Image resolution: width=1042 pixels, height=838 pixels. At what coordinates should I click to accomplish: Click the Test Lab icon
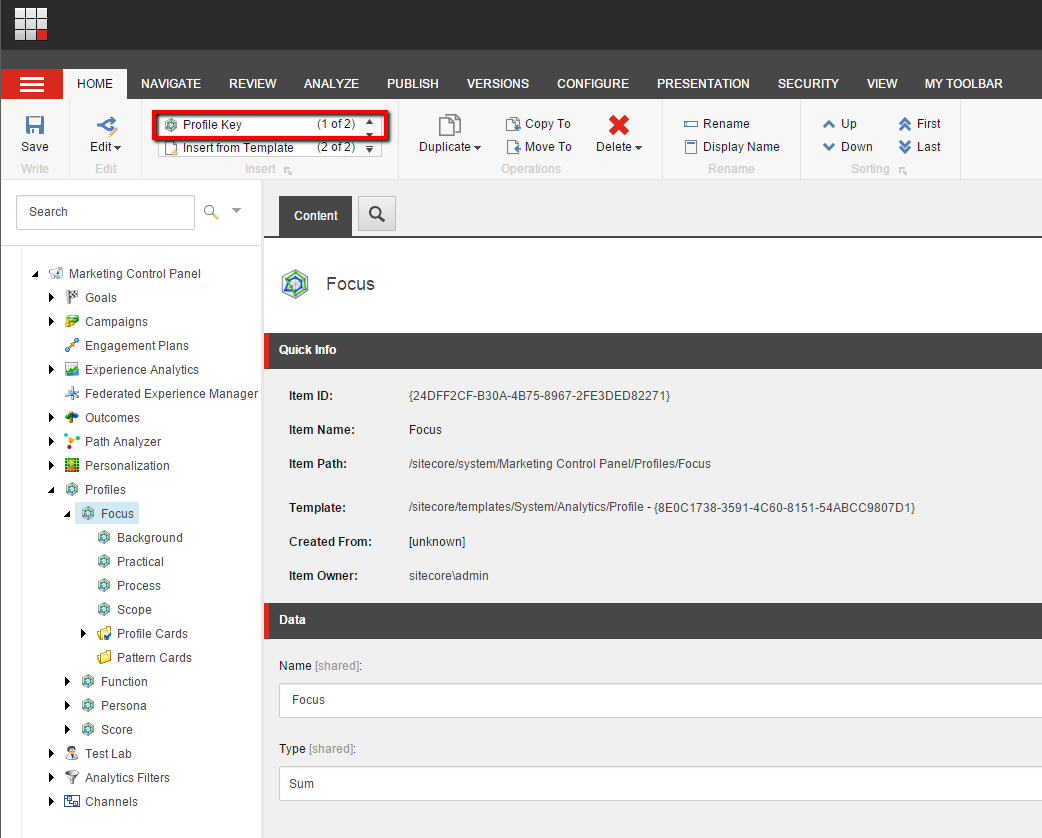(72, 753)
